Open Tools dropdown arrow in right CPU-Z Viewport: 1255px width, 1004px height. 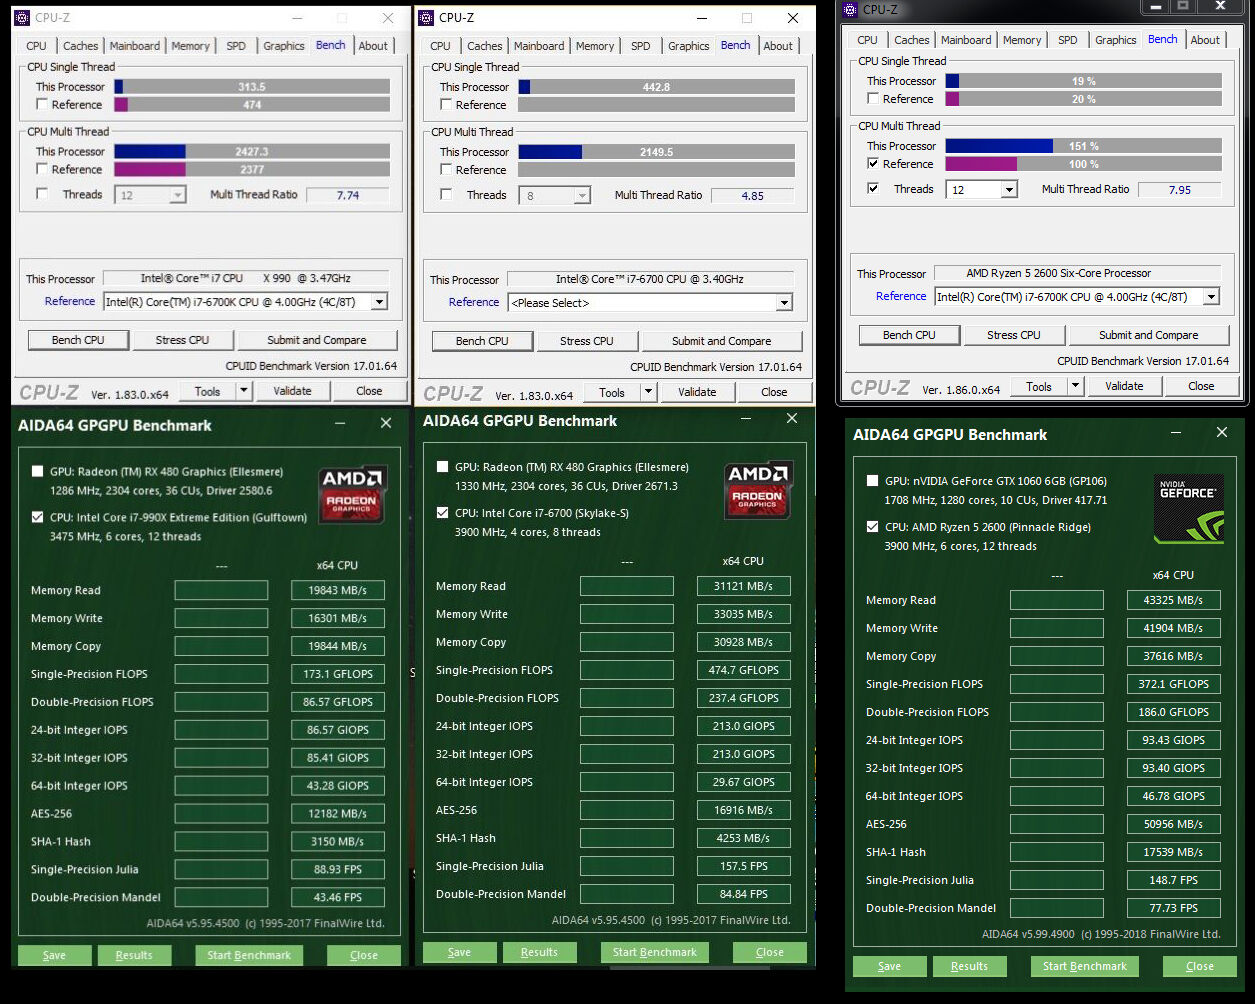pos(1076,386)
